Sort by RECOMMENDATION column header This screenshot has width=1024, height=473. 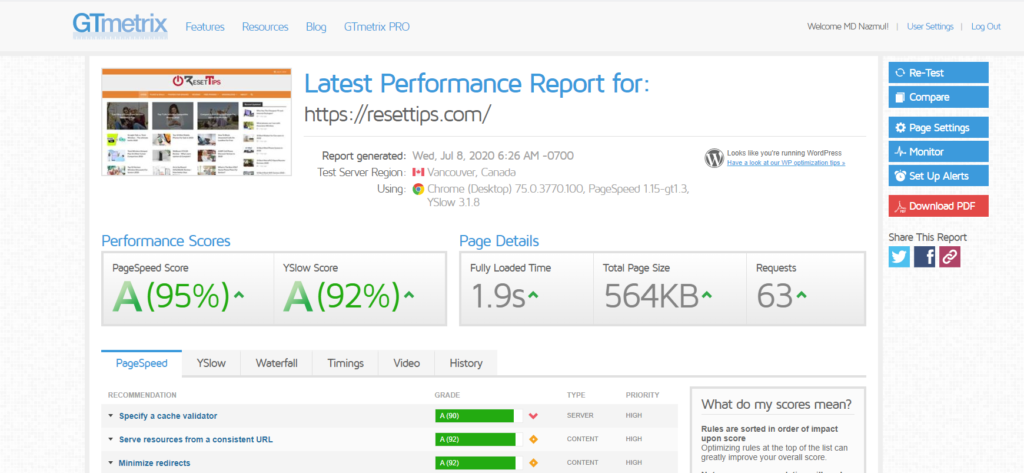point(142,395)
